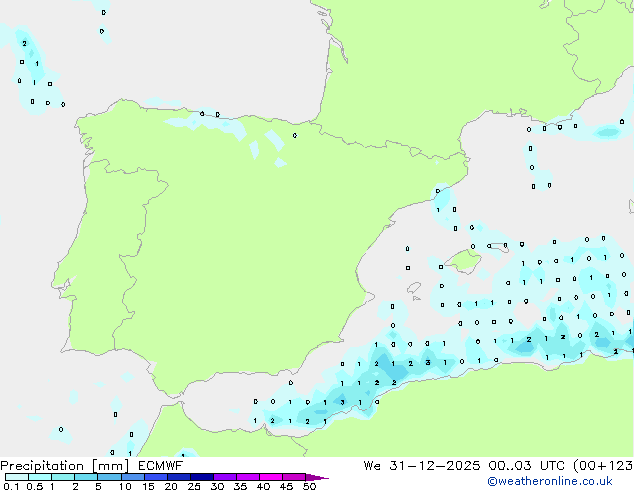The height and width of the screenshot is (490, 634).
Task: Pick the 35–40 mm legend color swatch
Action: coord(248,477)
